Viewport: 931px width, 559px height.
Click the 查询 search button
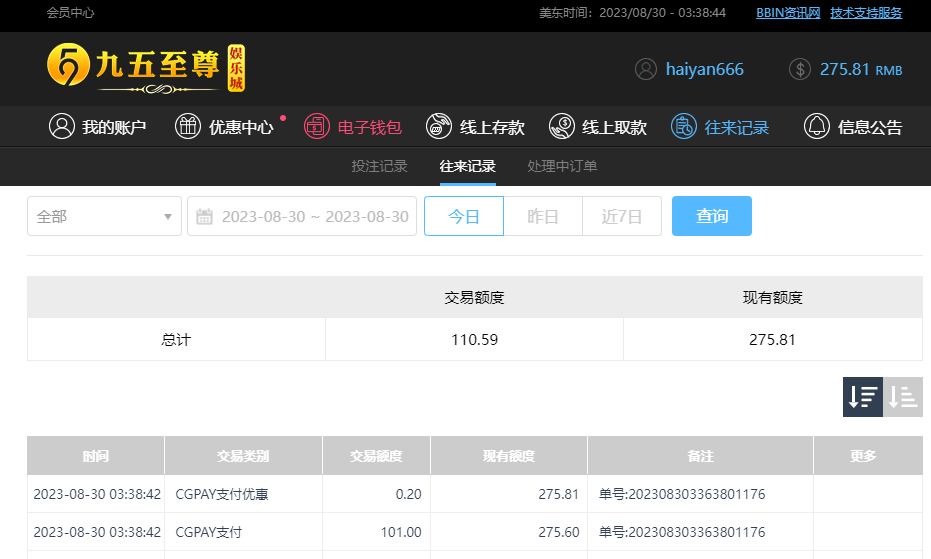pos(712,216)
